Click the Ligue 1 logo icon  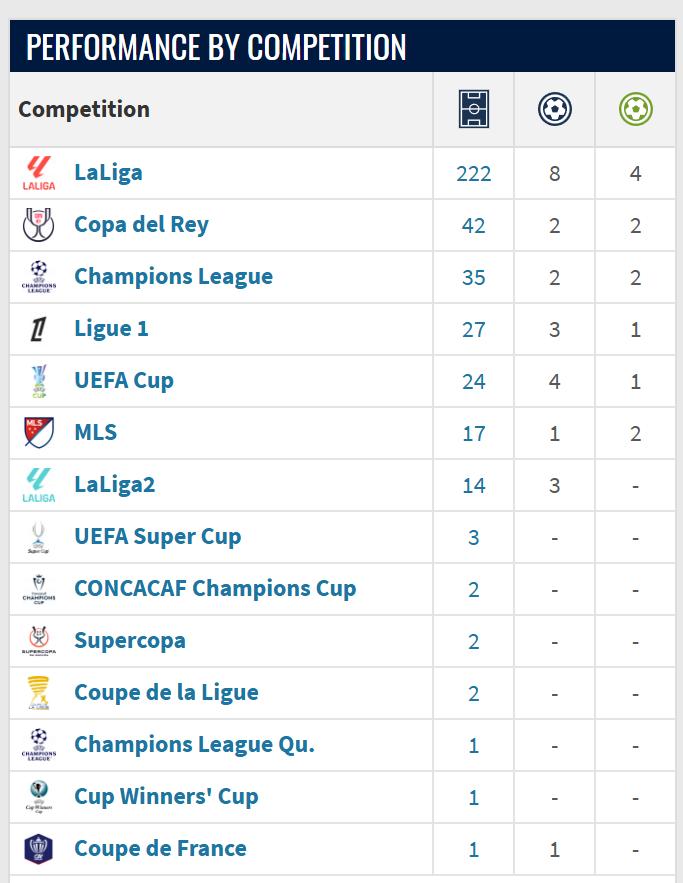coord(39,329)
